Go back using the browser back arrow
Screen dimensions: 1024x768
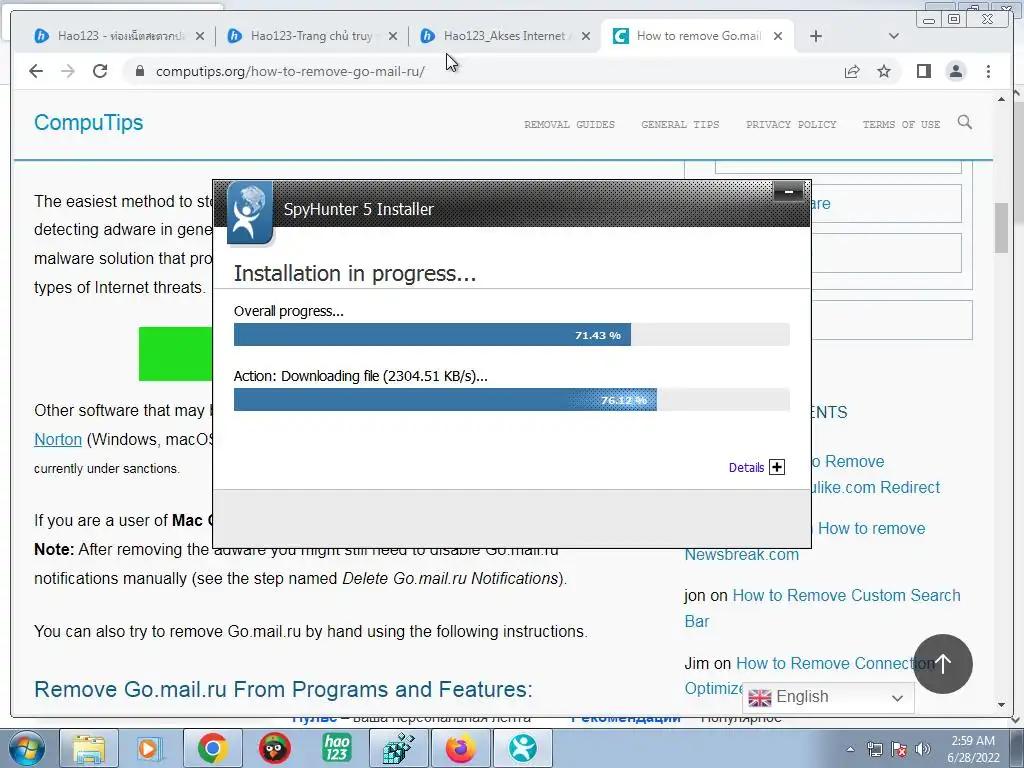click(36, 71)
